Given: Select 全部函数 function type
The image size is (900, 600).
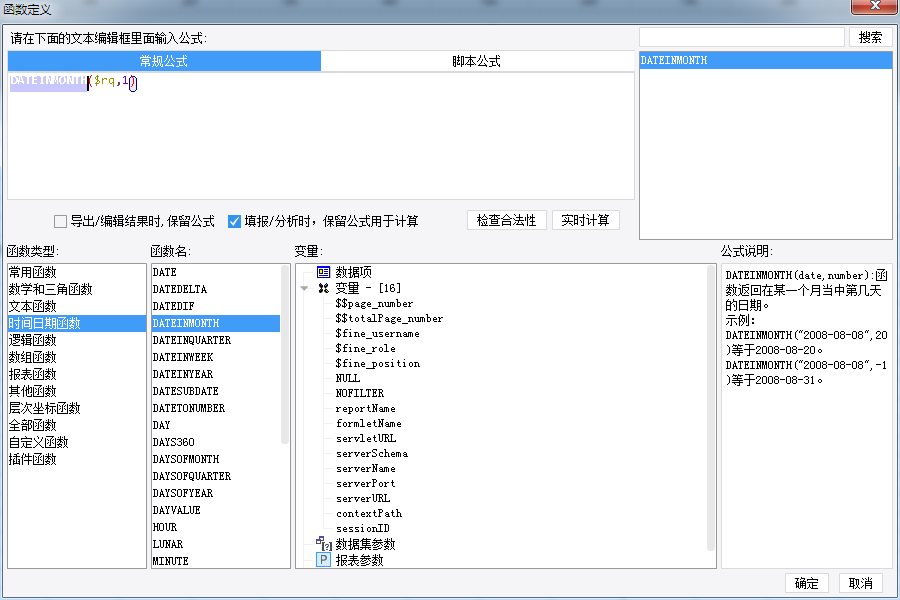Looking at the screenshot, I should [x=77, y=425].
